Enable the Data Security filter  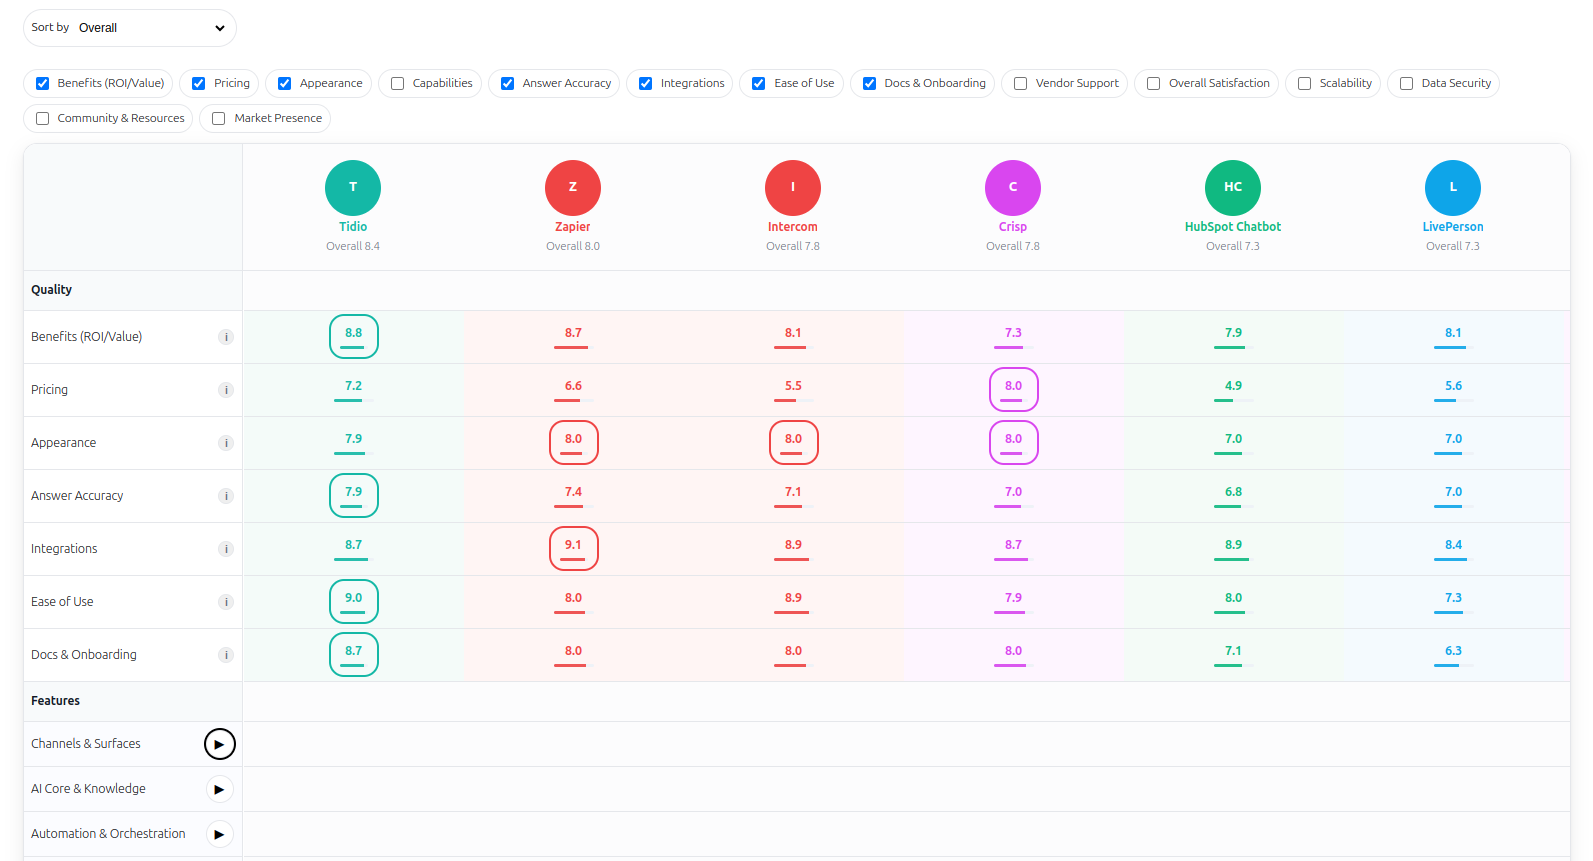(1407, 84)
